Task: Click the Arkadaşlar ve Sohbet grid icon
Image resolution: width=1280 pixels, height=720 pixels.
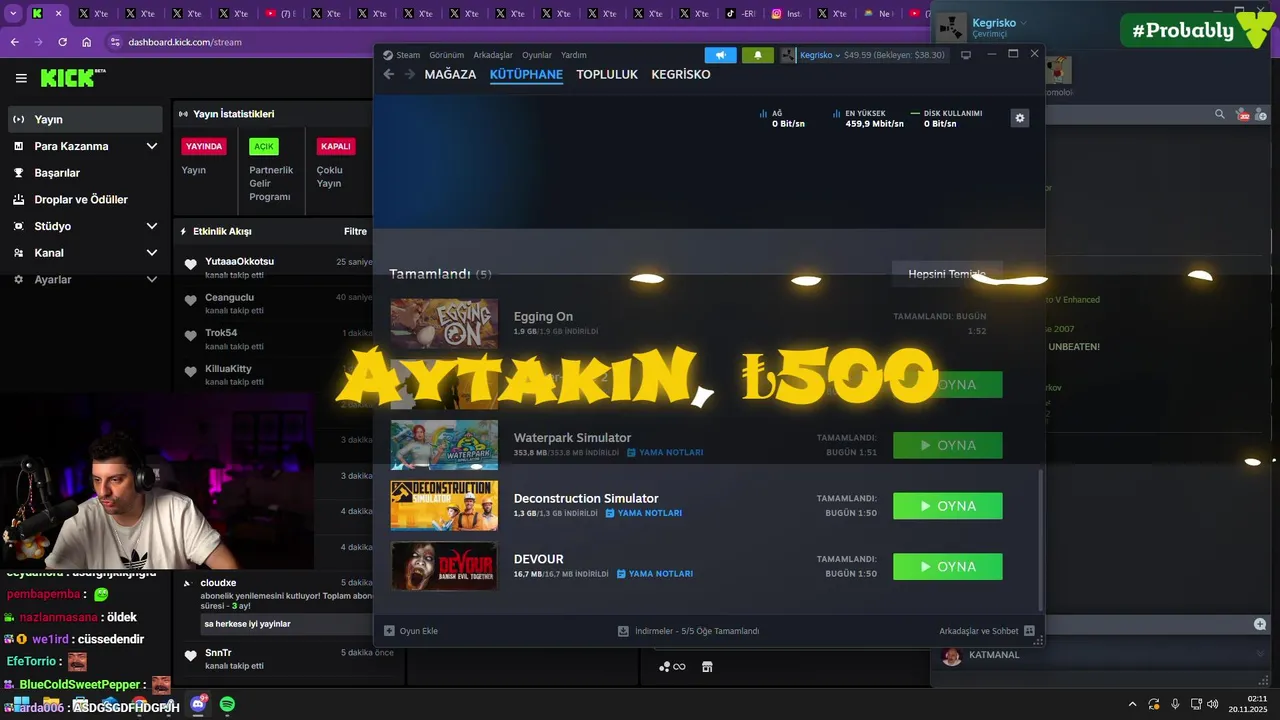Action: click(1030, 631)
